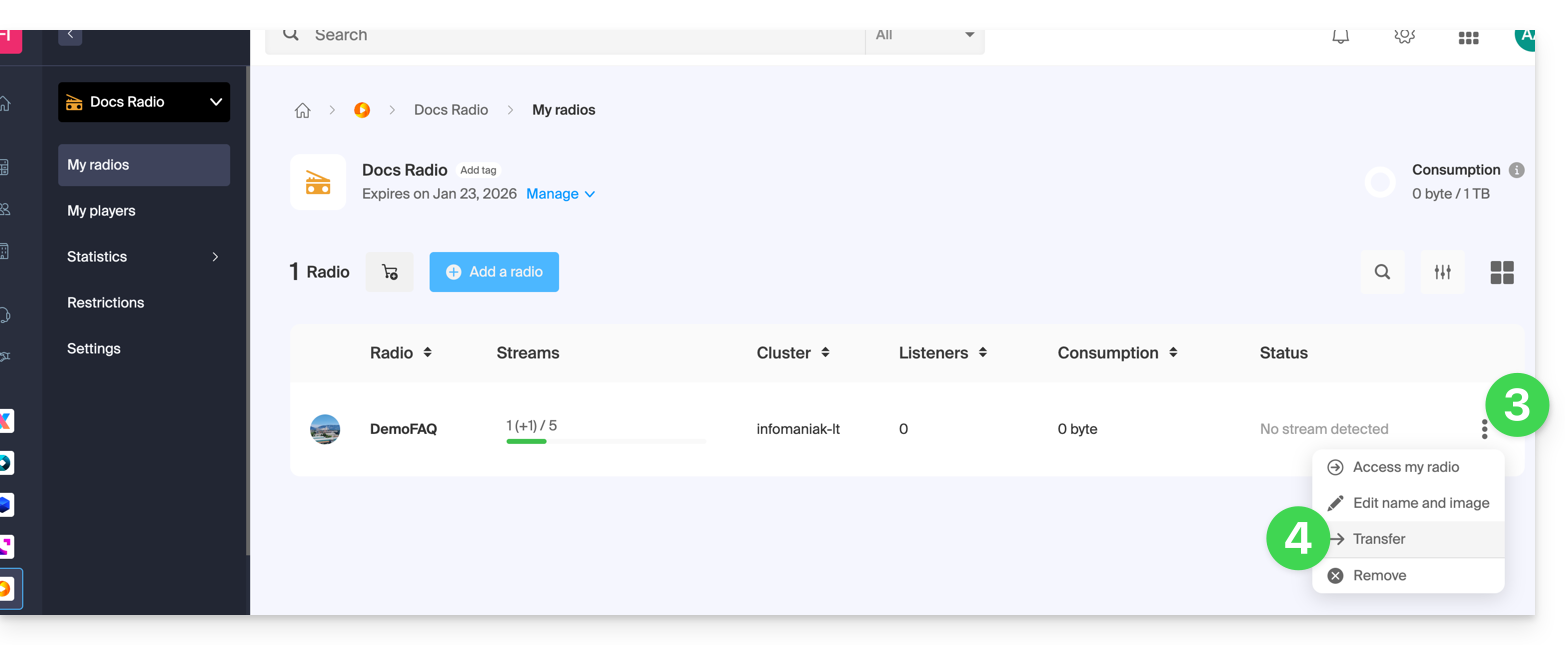Click the search radios magnifier icon

(x=1382, y=272)
